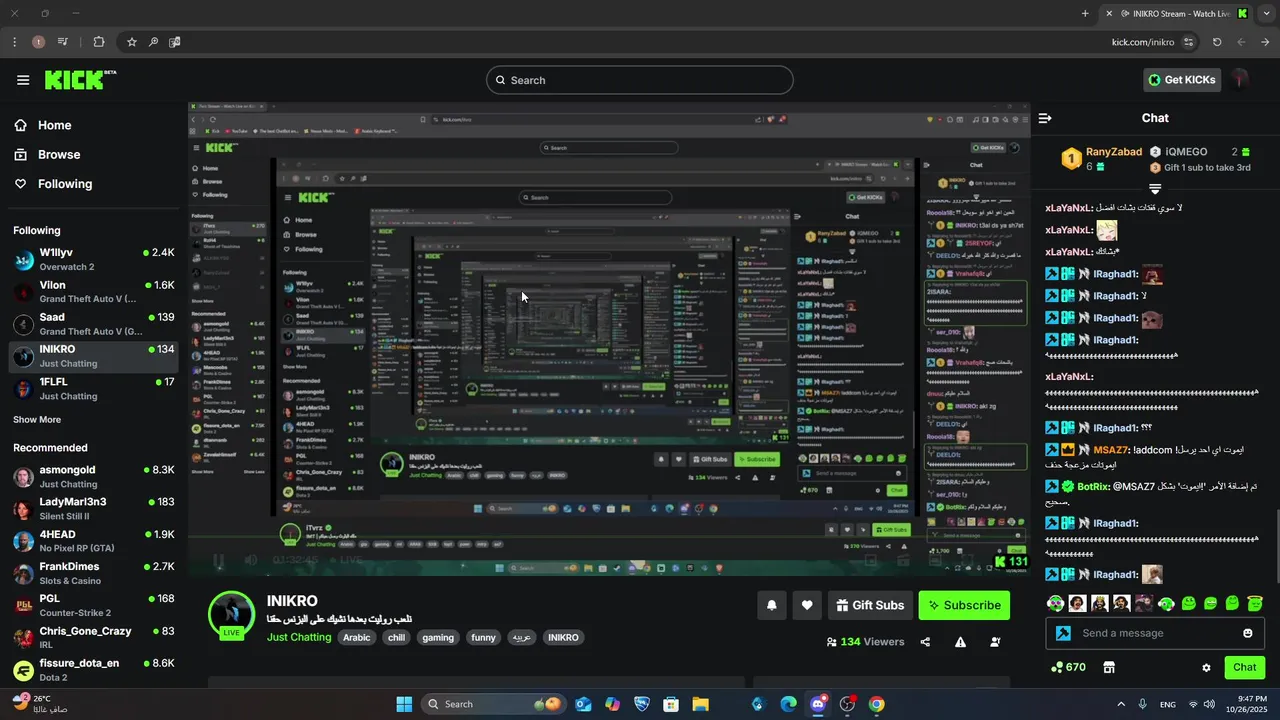Open W1llyv channel in Following list
1280x720 pixels.
(94, 259)
